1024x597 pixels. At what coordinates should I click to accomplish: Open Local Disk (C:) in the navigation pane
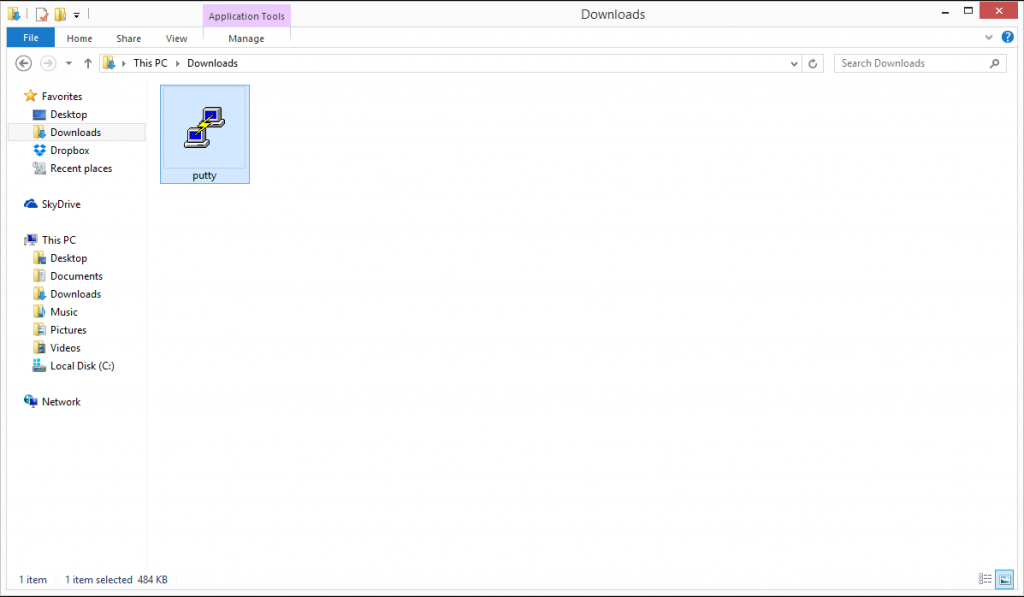[74, 366]
